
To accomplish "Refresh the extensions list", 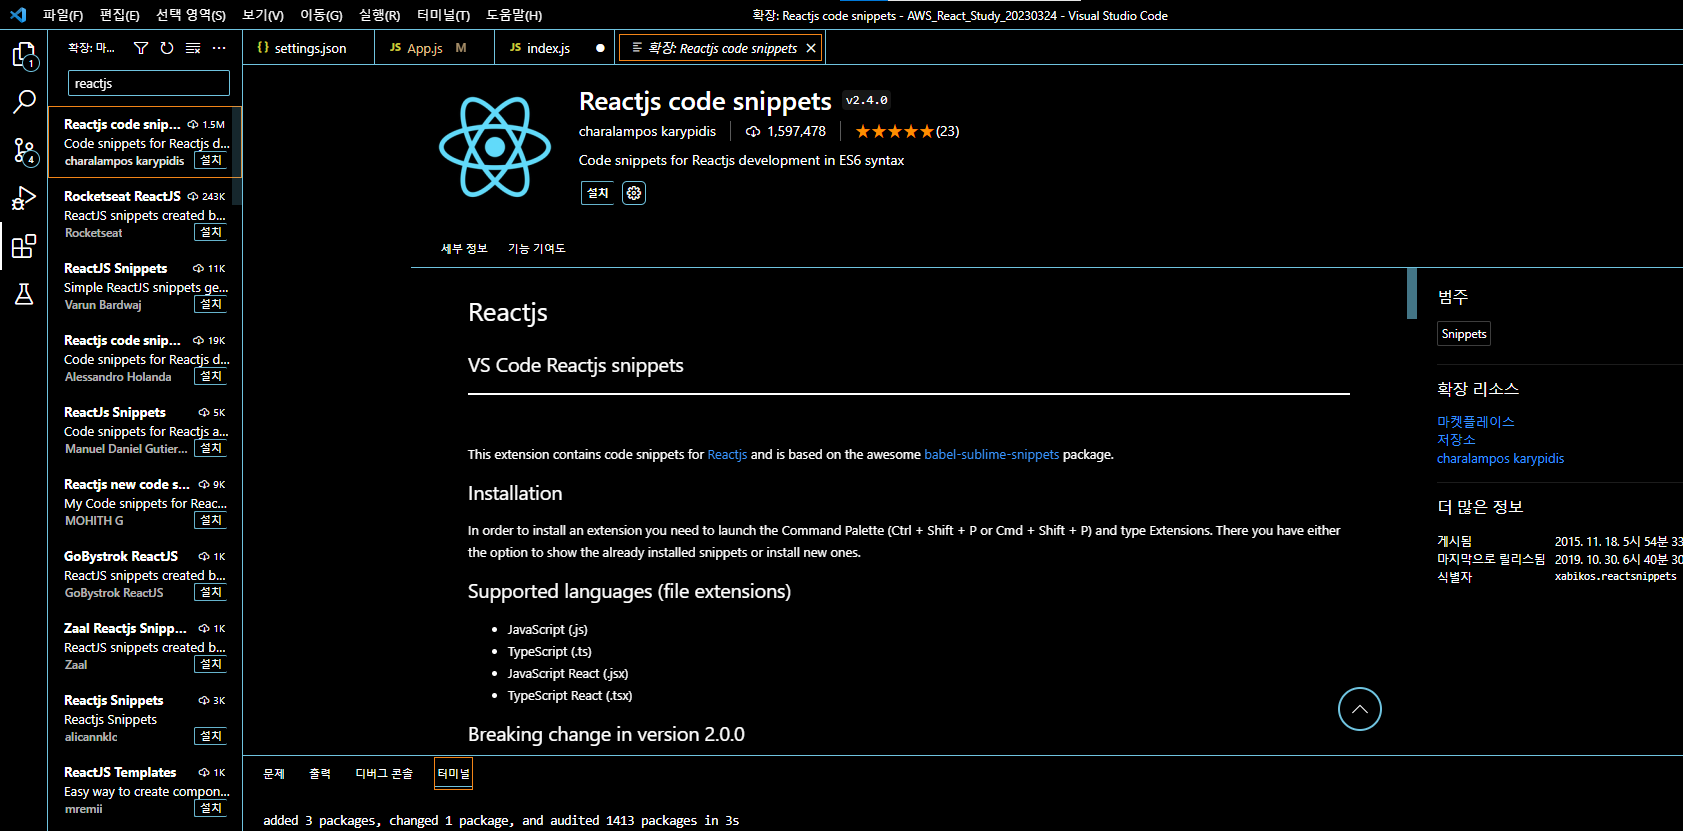I will click(x=167, y=48).
